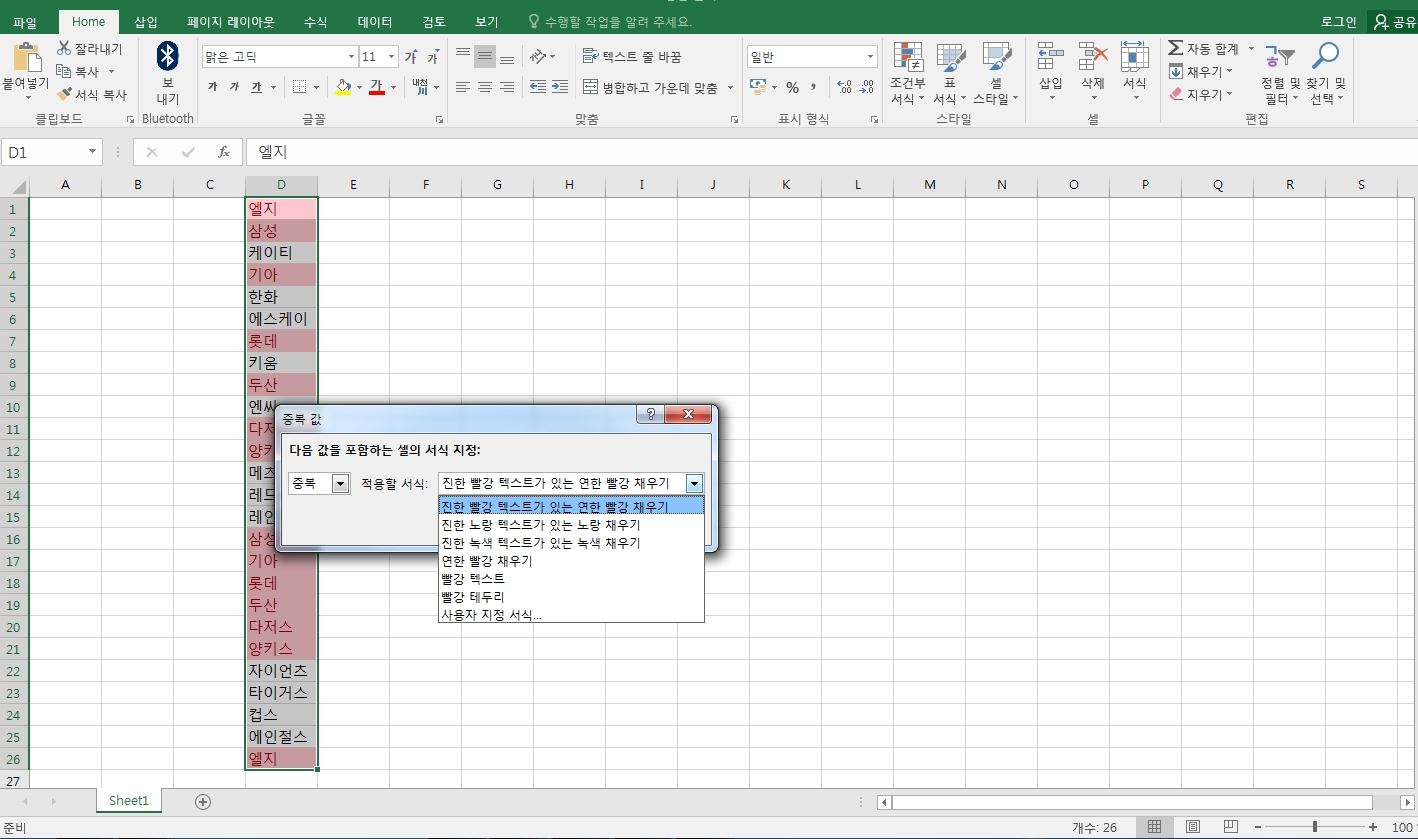Click the Name Box showing D1

coord(52,152)
